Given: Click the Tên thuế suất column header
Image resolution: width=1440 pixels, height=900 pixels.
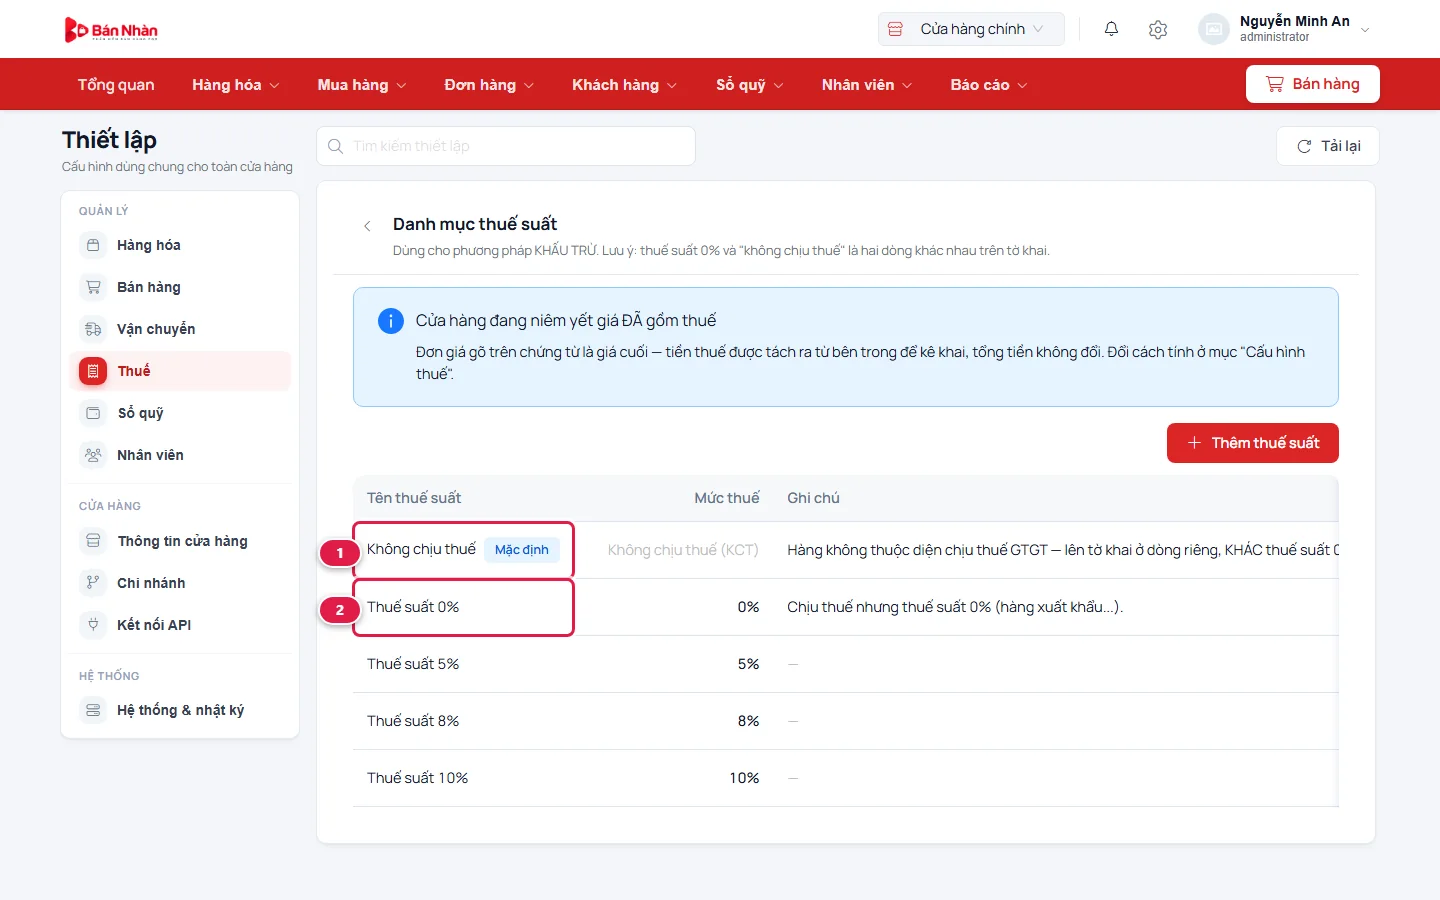Looking at the screenshot, I should [x=414, y=498].
